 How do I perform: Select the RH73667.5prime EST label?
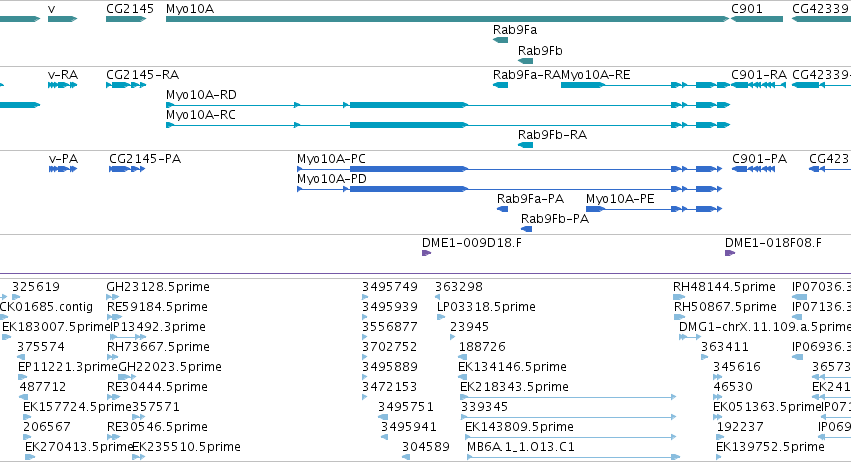pyautogui.click(x=158, y=347)
